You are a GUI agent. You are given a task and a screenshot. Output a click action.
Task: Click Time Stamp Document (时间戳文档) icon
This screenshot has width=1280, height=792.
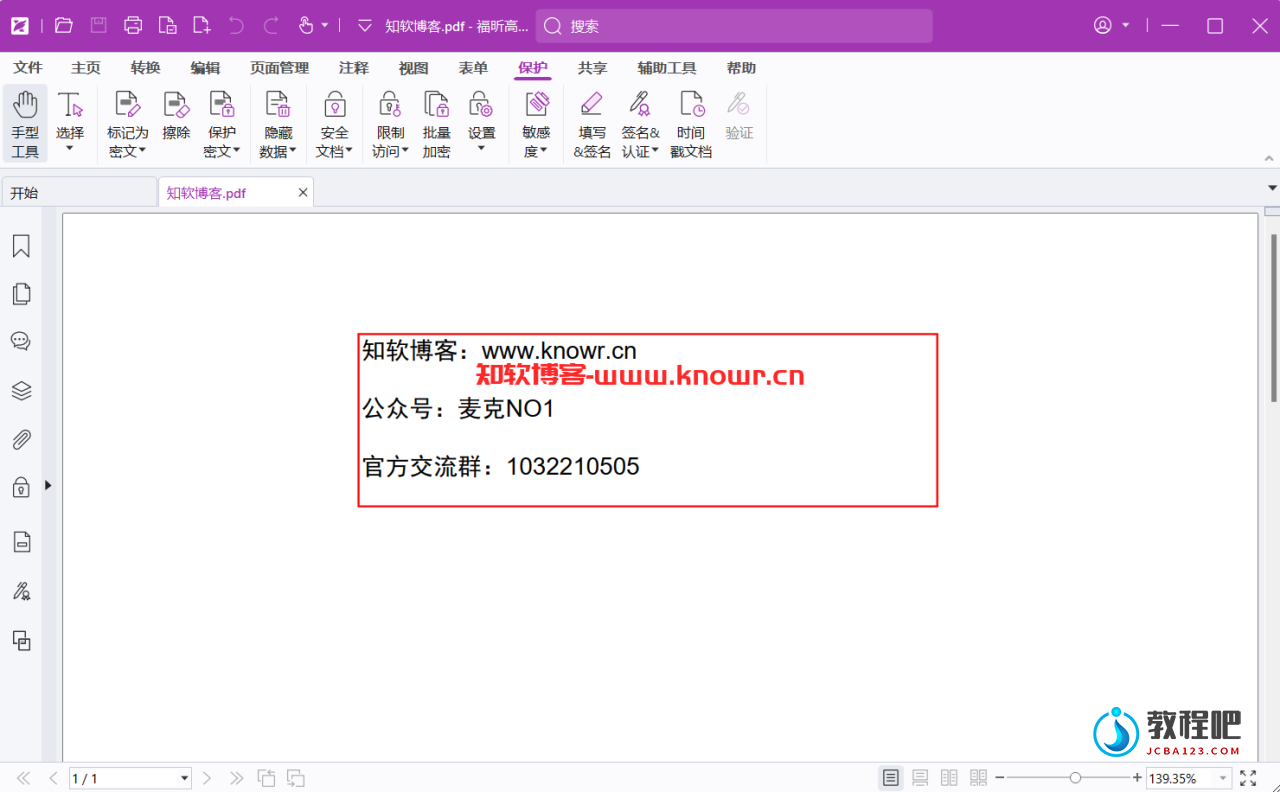click(x=691, y=104)
